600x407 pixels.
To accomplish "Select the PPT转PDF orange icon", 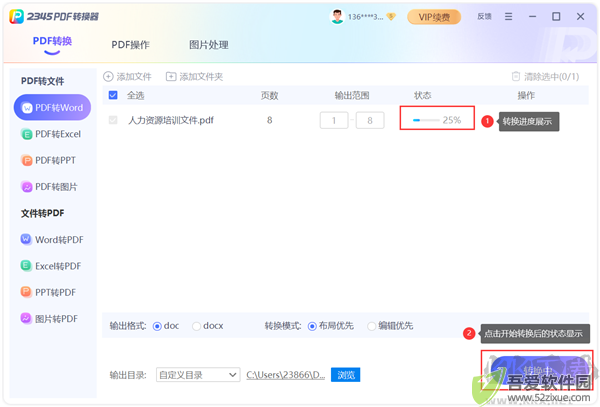I will (26, 292).
